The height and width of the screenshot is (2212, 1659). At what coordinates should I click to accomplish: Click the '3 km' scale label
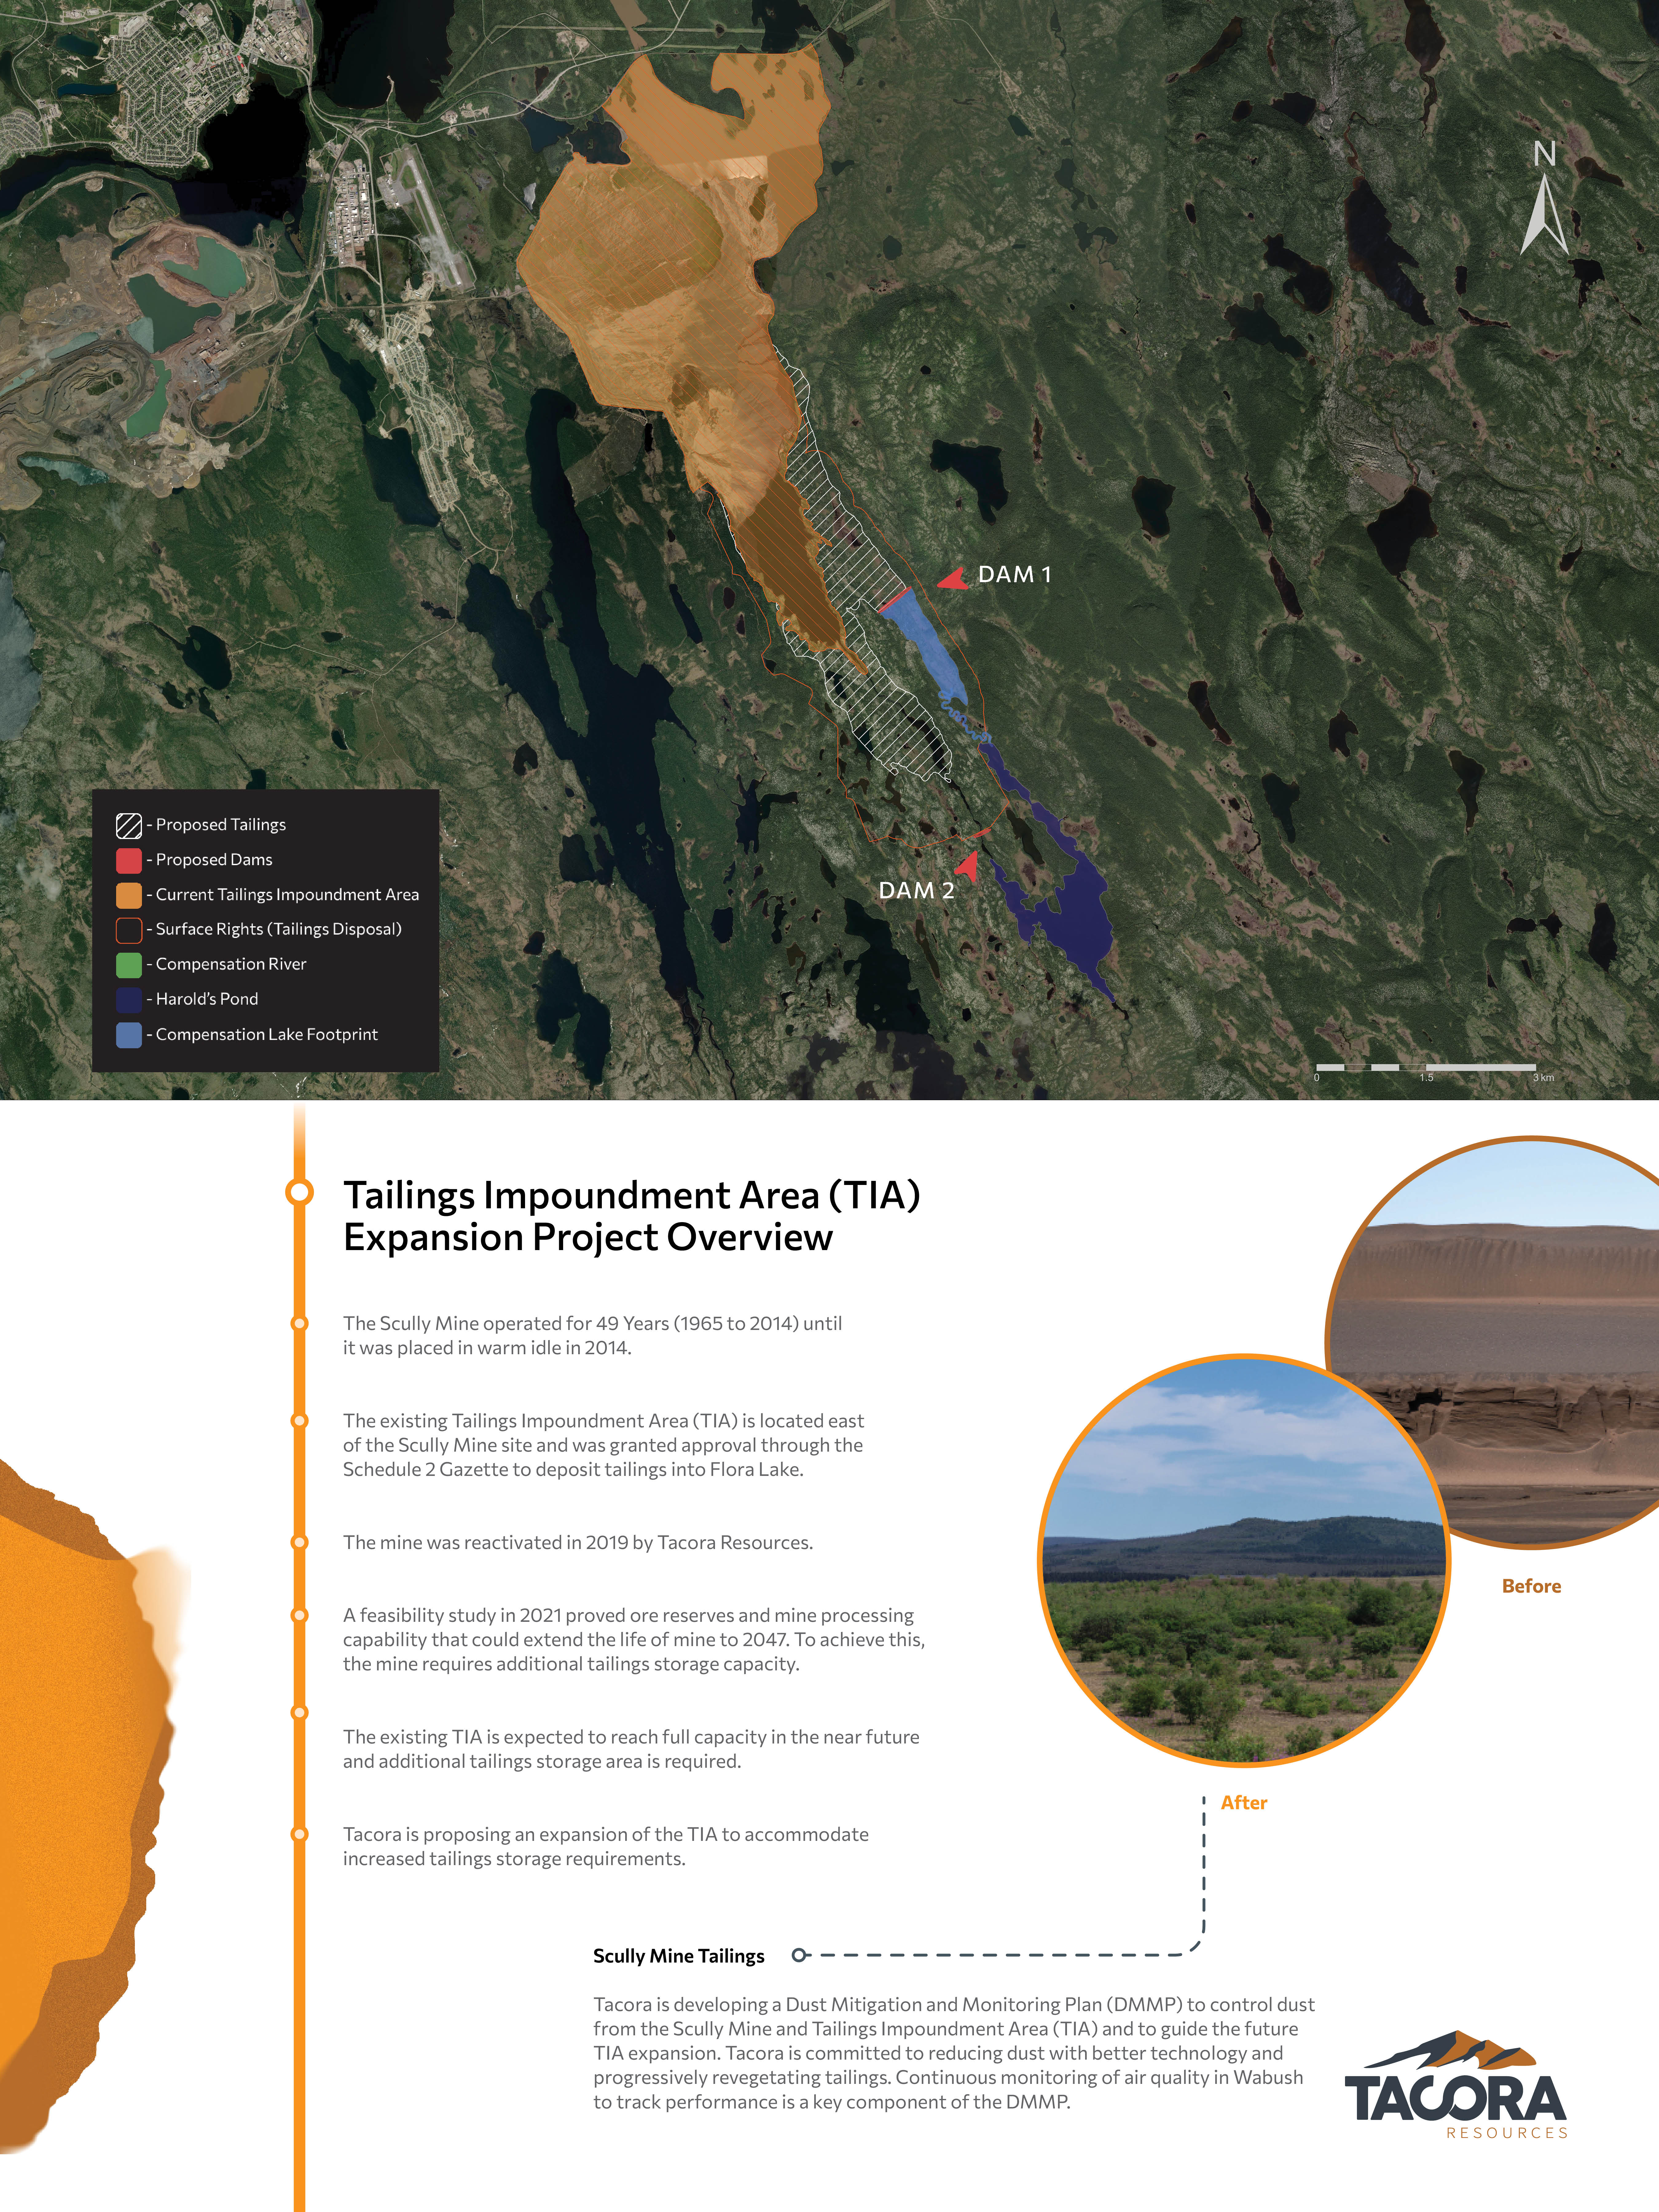1544,1078
